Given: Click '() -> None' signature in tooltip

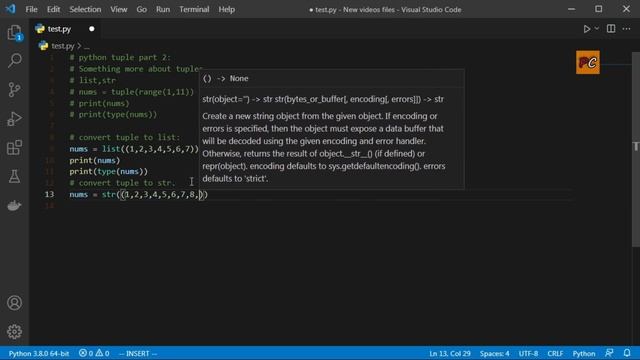Looking at the screenshot, I should click(225, 78).
